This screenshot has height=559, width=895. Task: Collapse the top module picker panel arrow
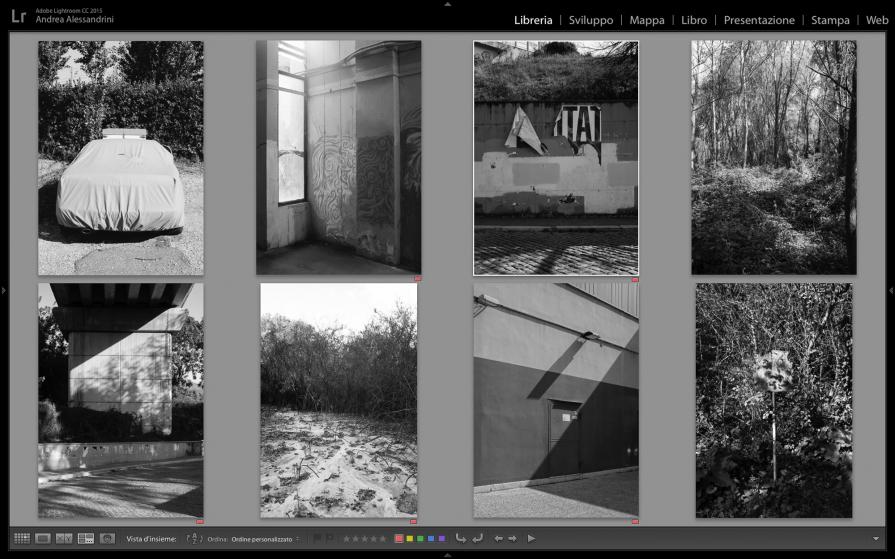(x=447, y=4)
